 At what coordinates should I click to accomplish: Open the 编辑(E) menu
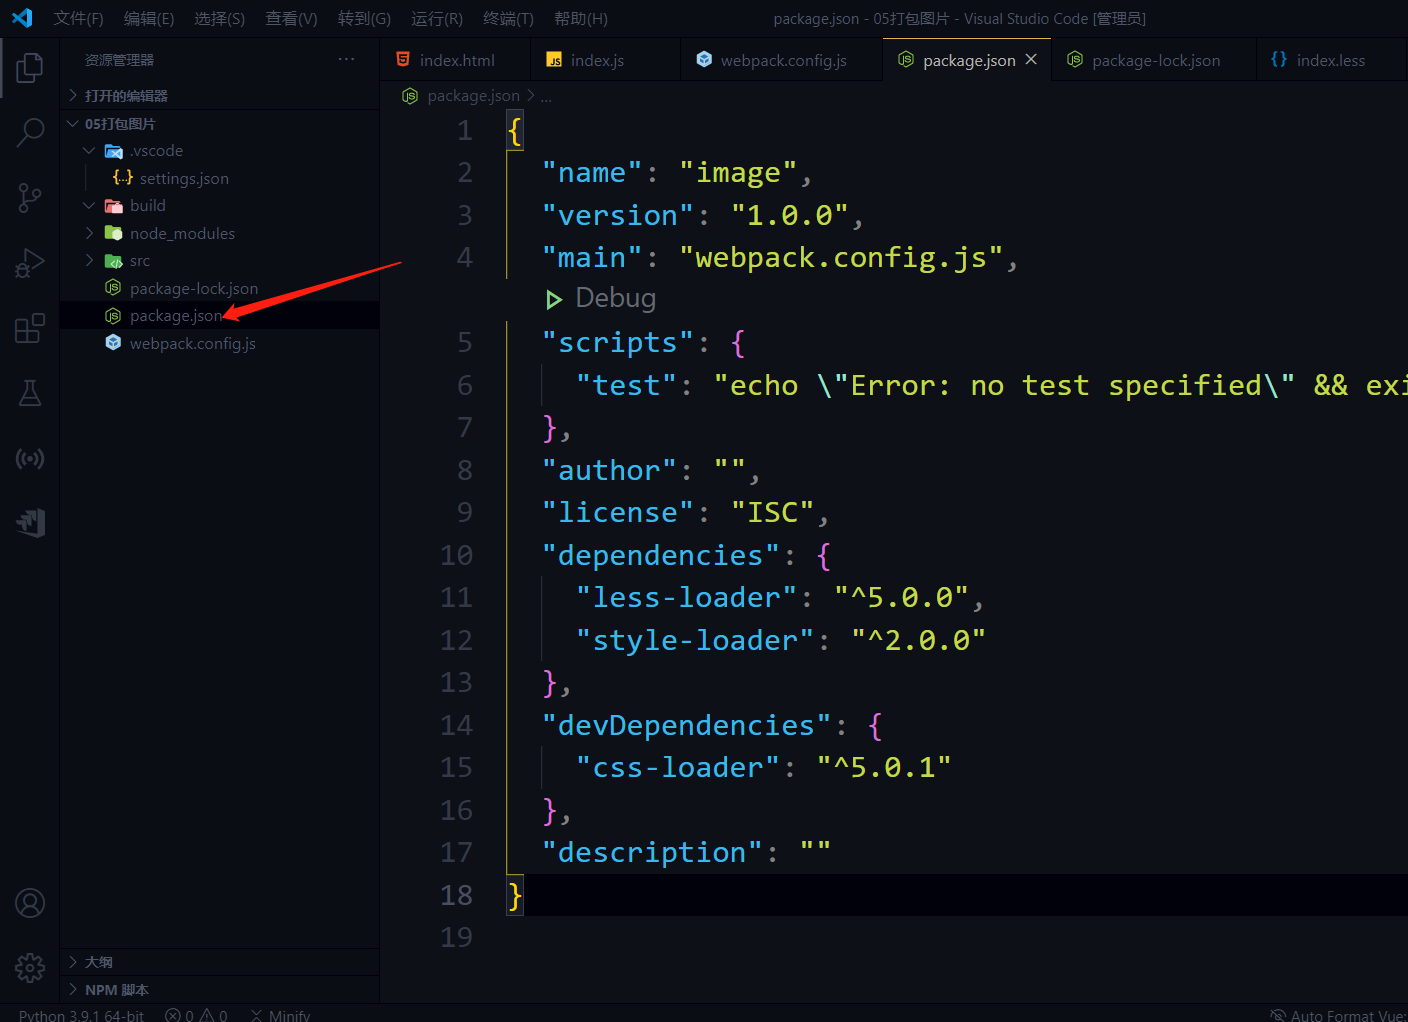(x=149, y=18)
